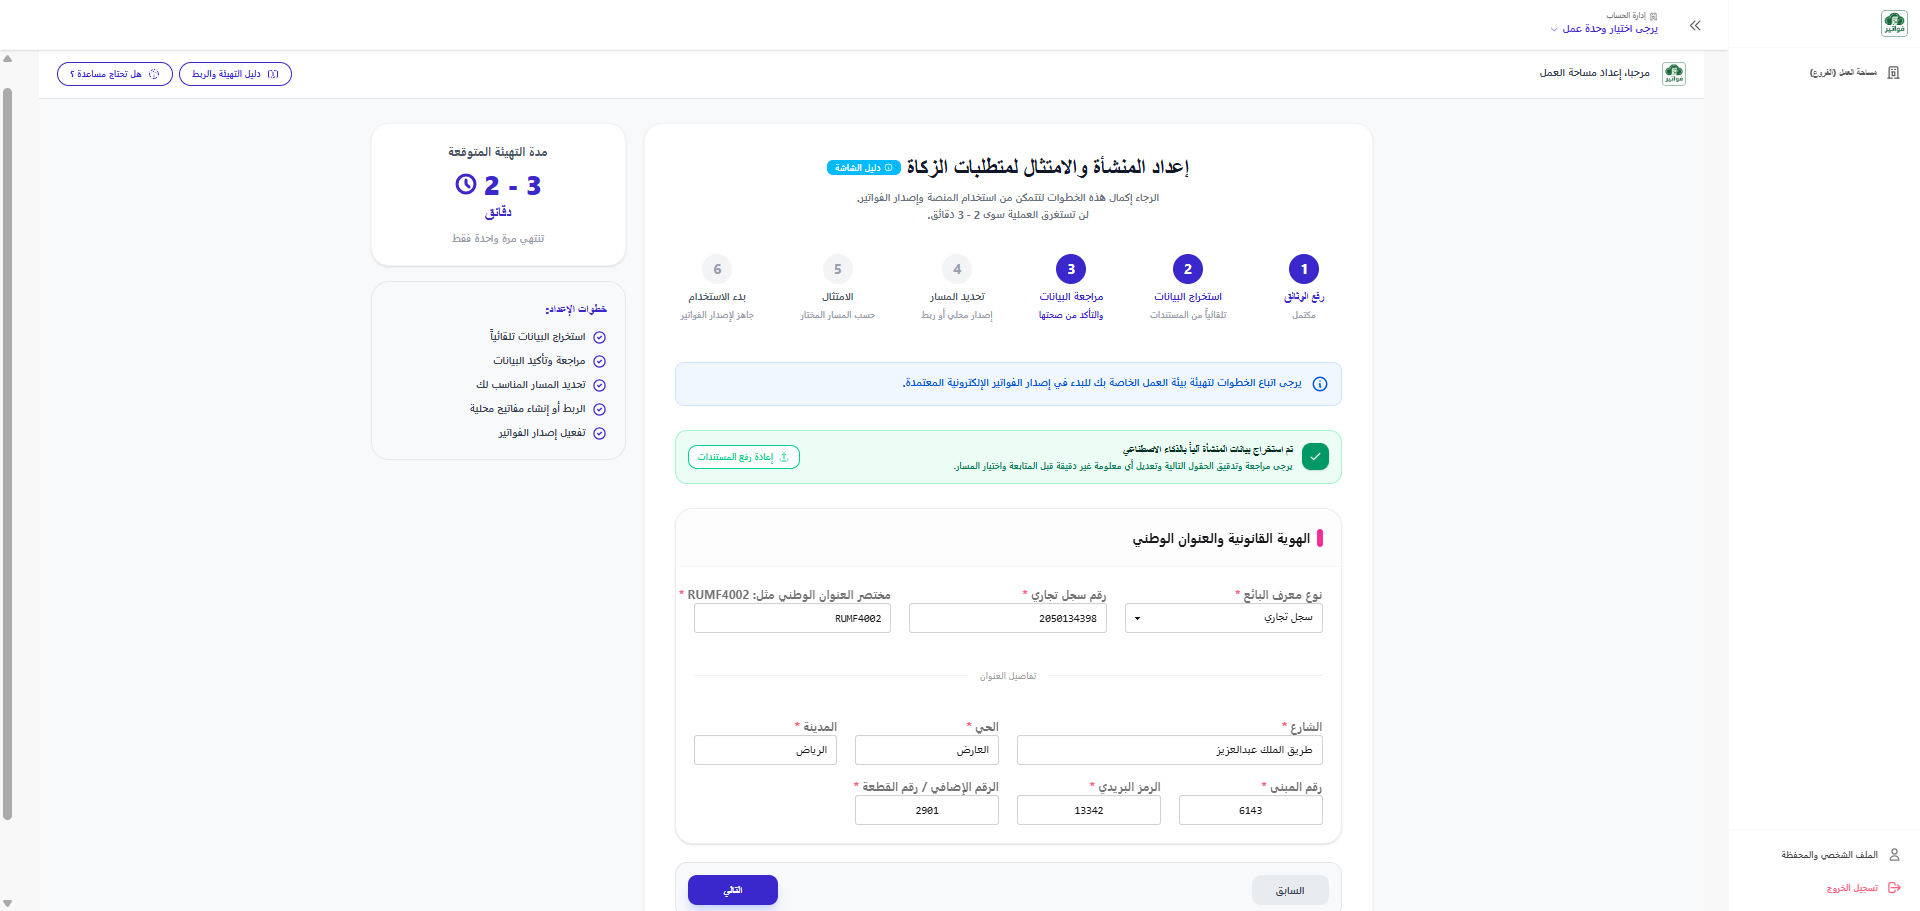1920x911 pixels.
Task: Open the نوع معرف البائع dropdown
Action: (1224, 618)
